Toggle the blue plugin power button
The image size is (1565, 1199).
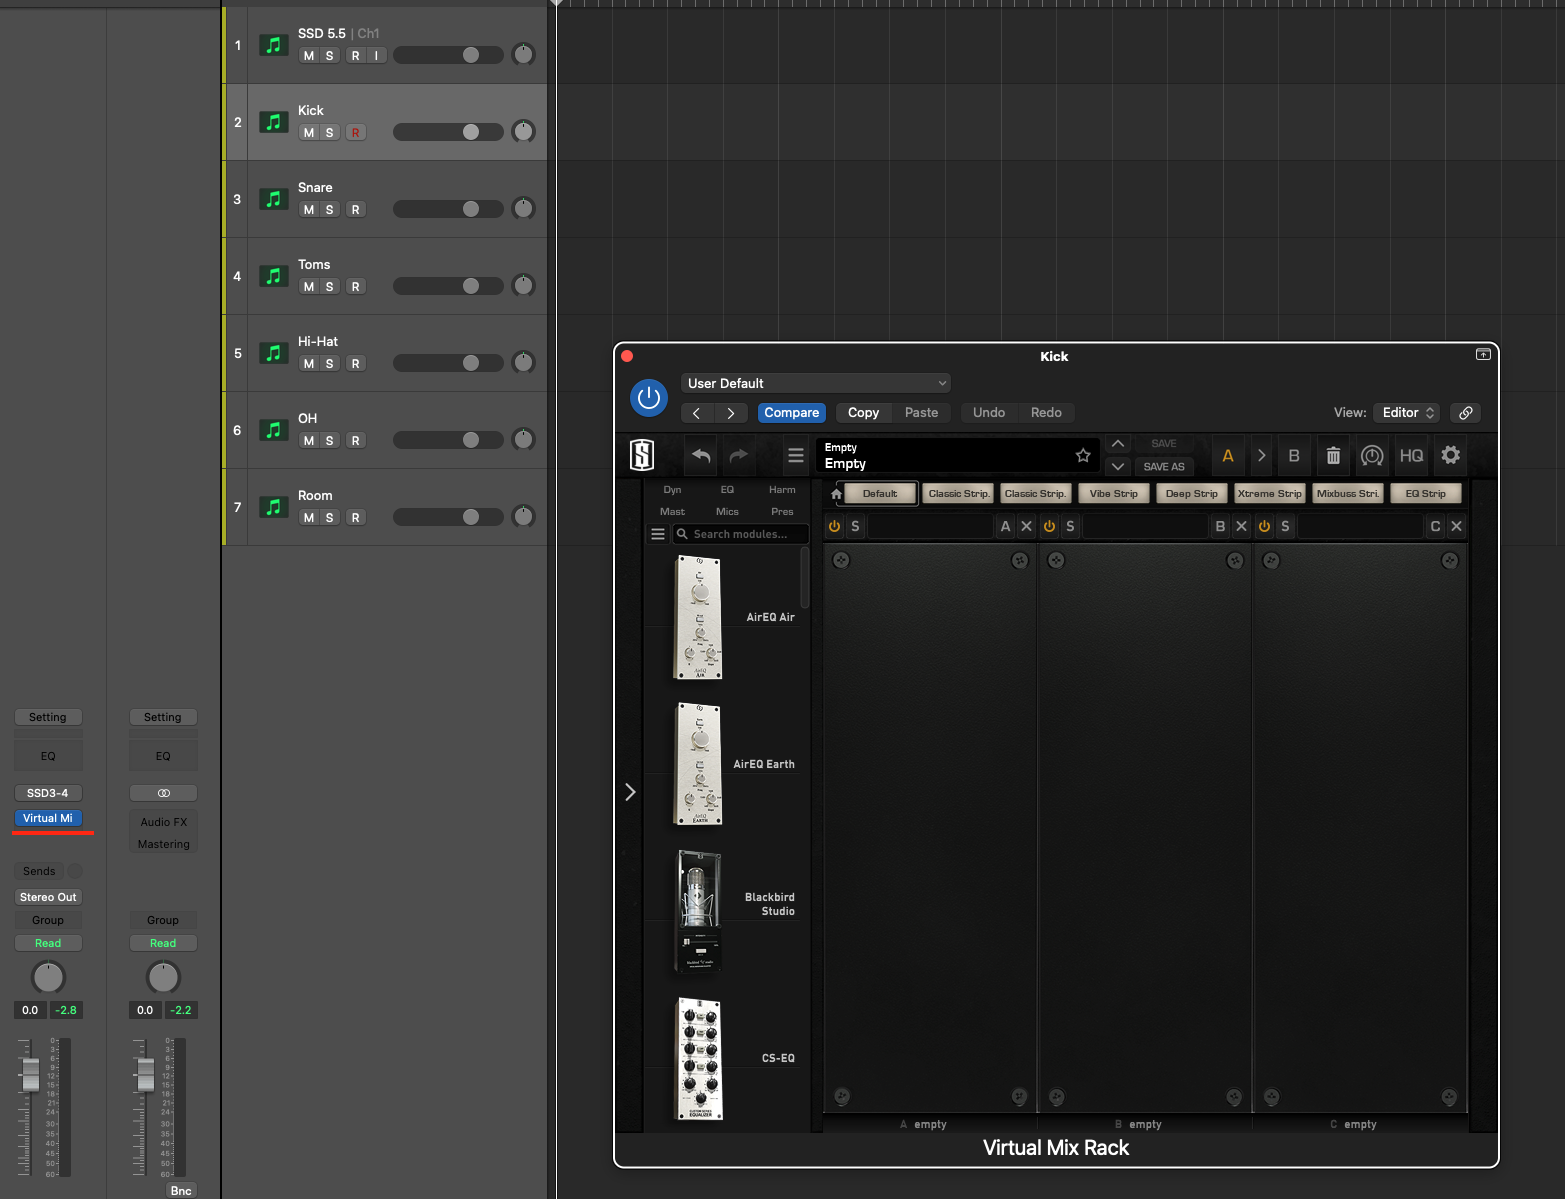pyautogui.click(x=648, y=398)
